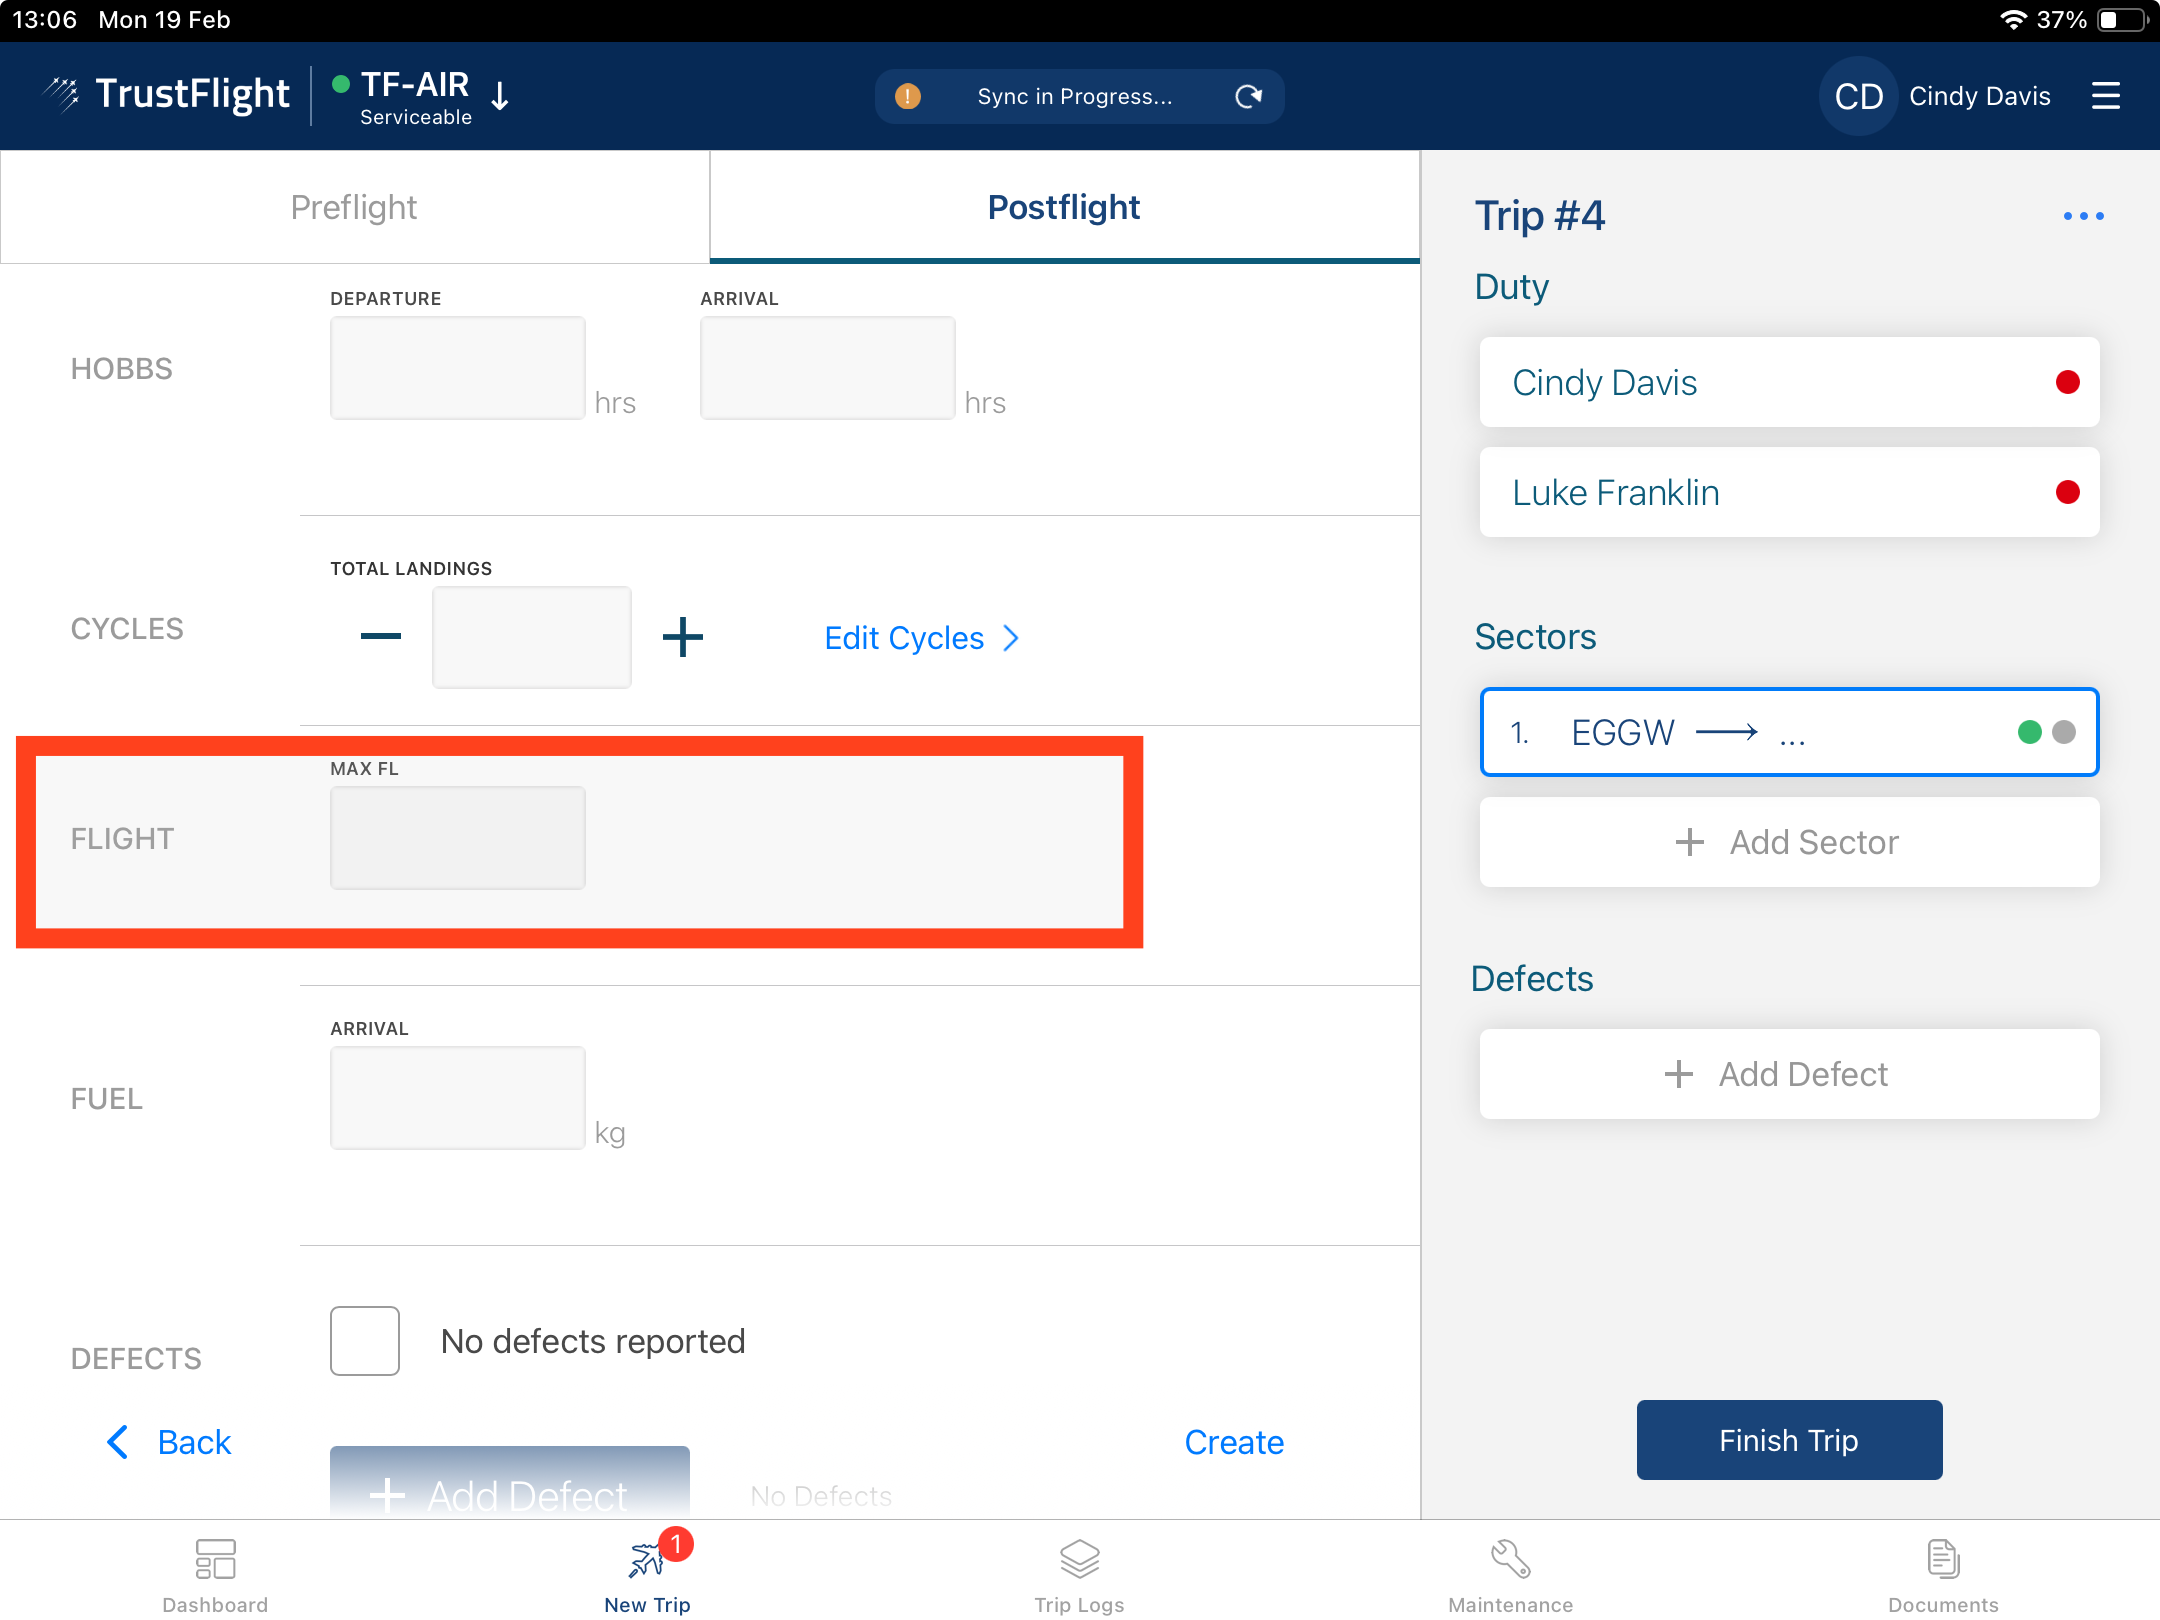Screen dimensions: 2160x1620
Task: Open Trip #4 three-dot options menu
Action: 2083,216
